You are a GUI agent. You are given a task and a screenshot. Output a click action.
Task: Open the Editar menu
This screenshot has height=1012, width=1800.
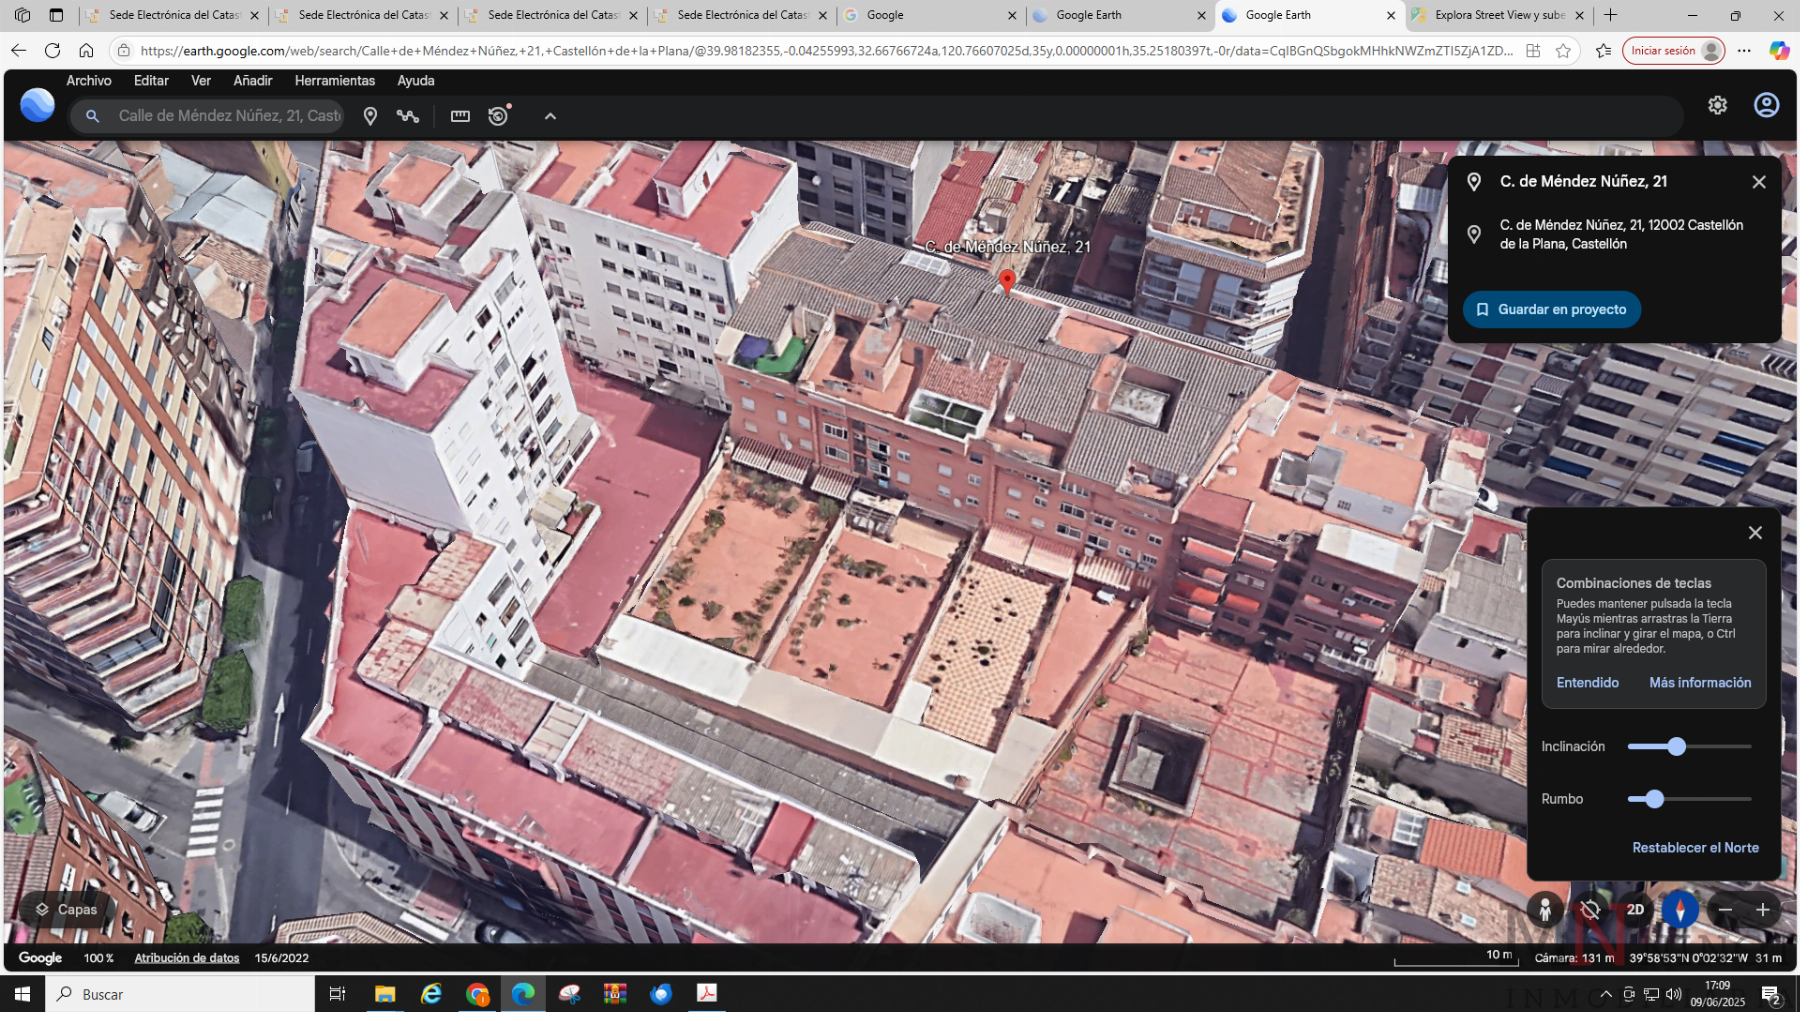point(151,81)
